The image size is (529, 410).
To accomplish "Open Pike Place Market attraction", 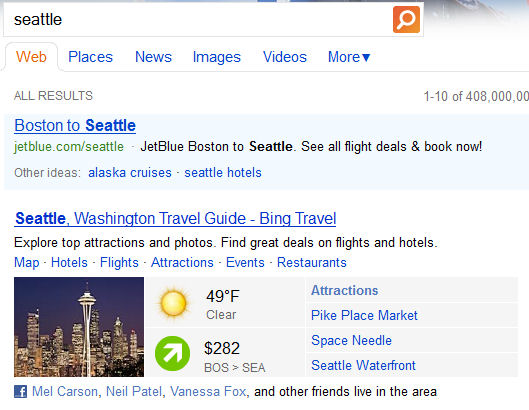I will click(364, 316).
